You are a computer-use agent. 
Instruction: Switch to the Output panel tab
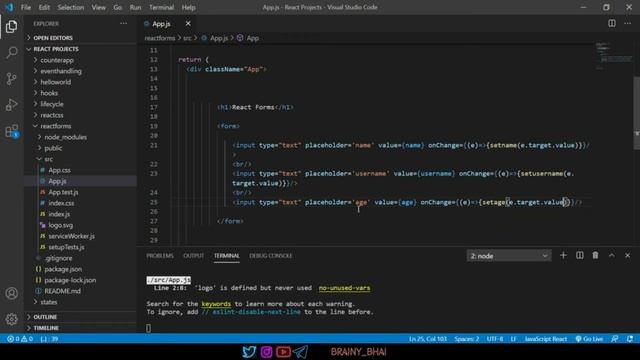coord(193,256)
